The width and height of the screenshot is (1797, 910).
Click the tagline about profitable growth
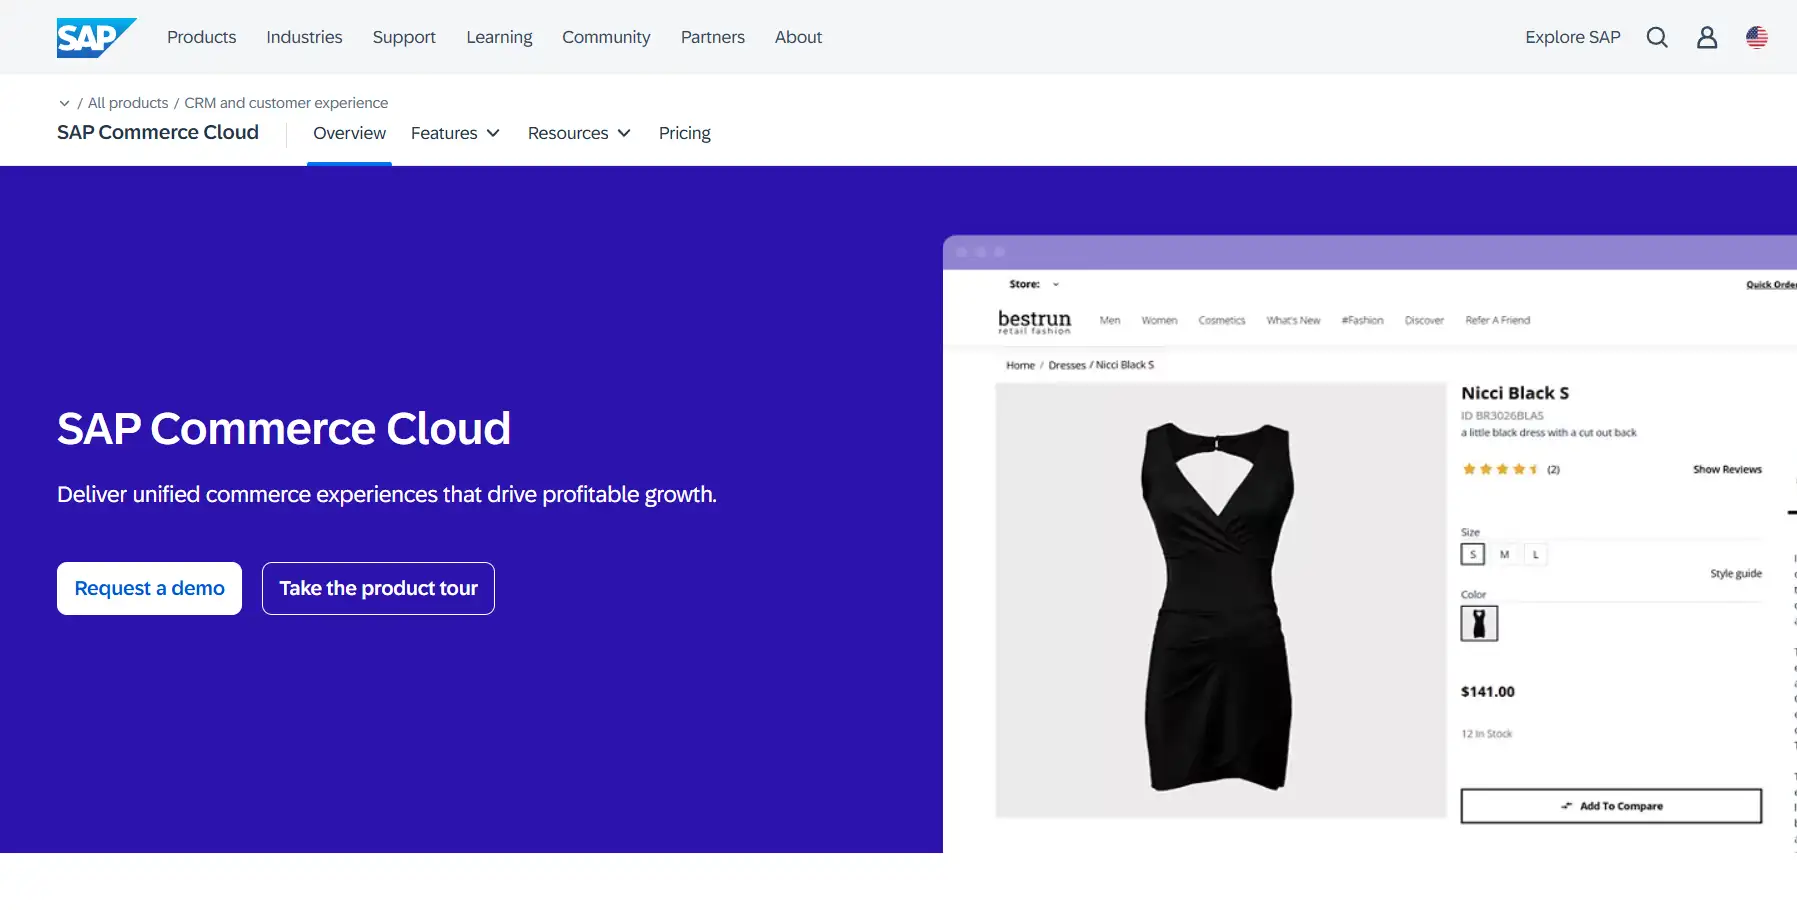[387, 494]
